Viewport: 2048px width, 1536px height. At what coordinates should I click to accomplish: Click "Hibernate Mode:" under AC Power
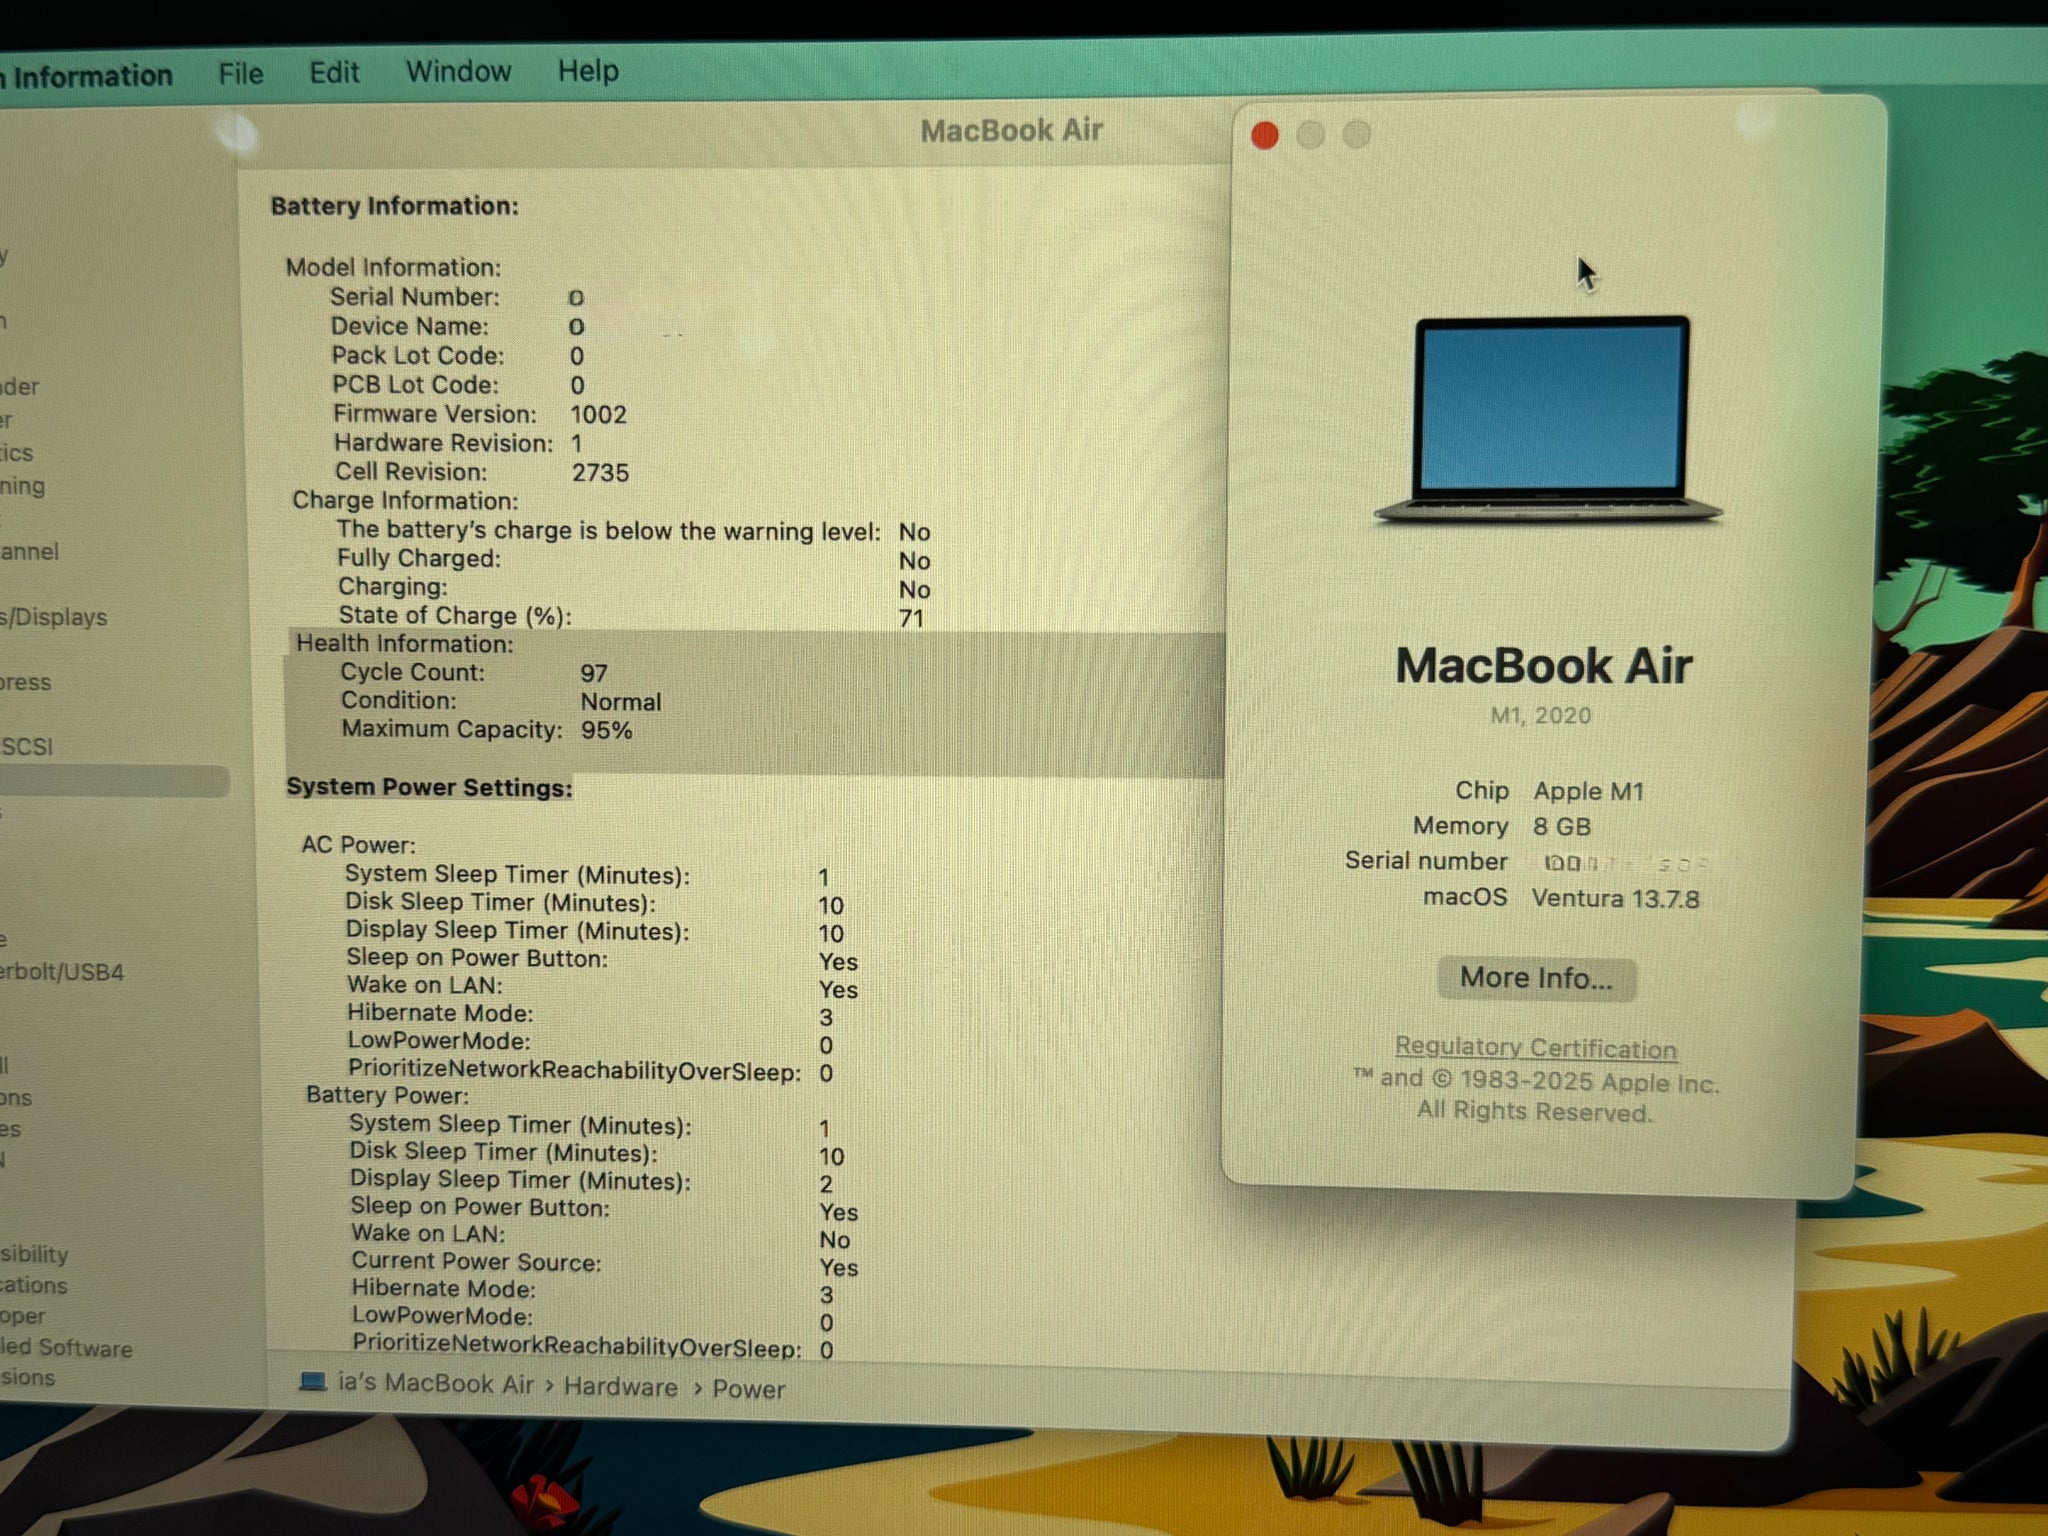441,1013
